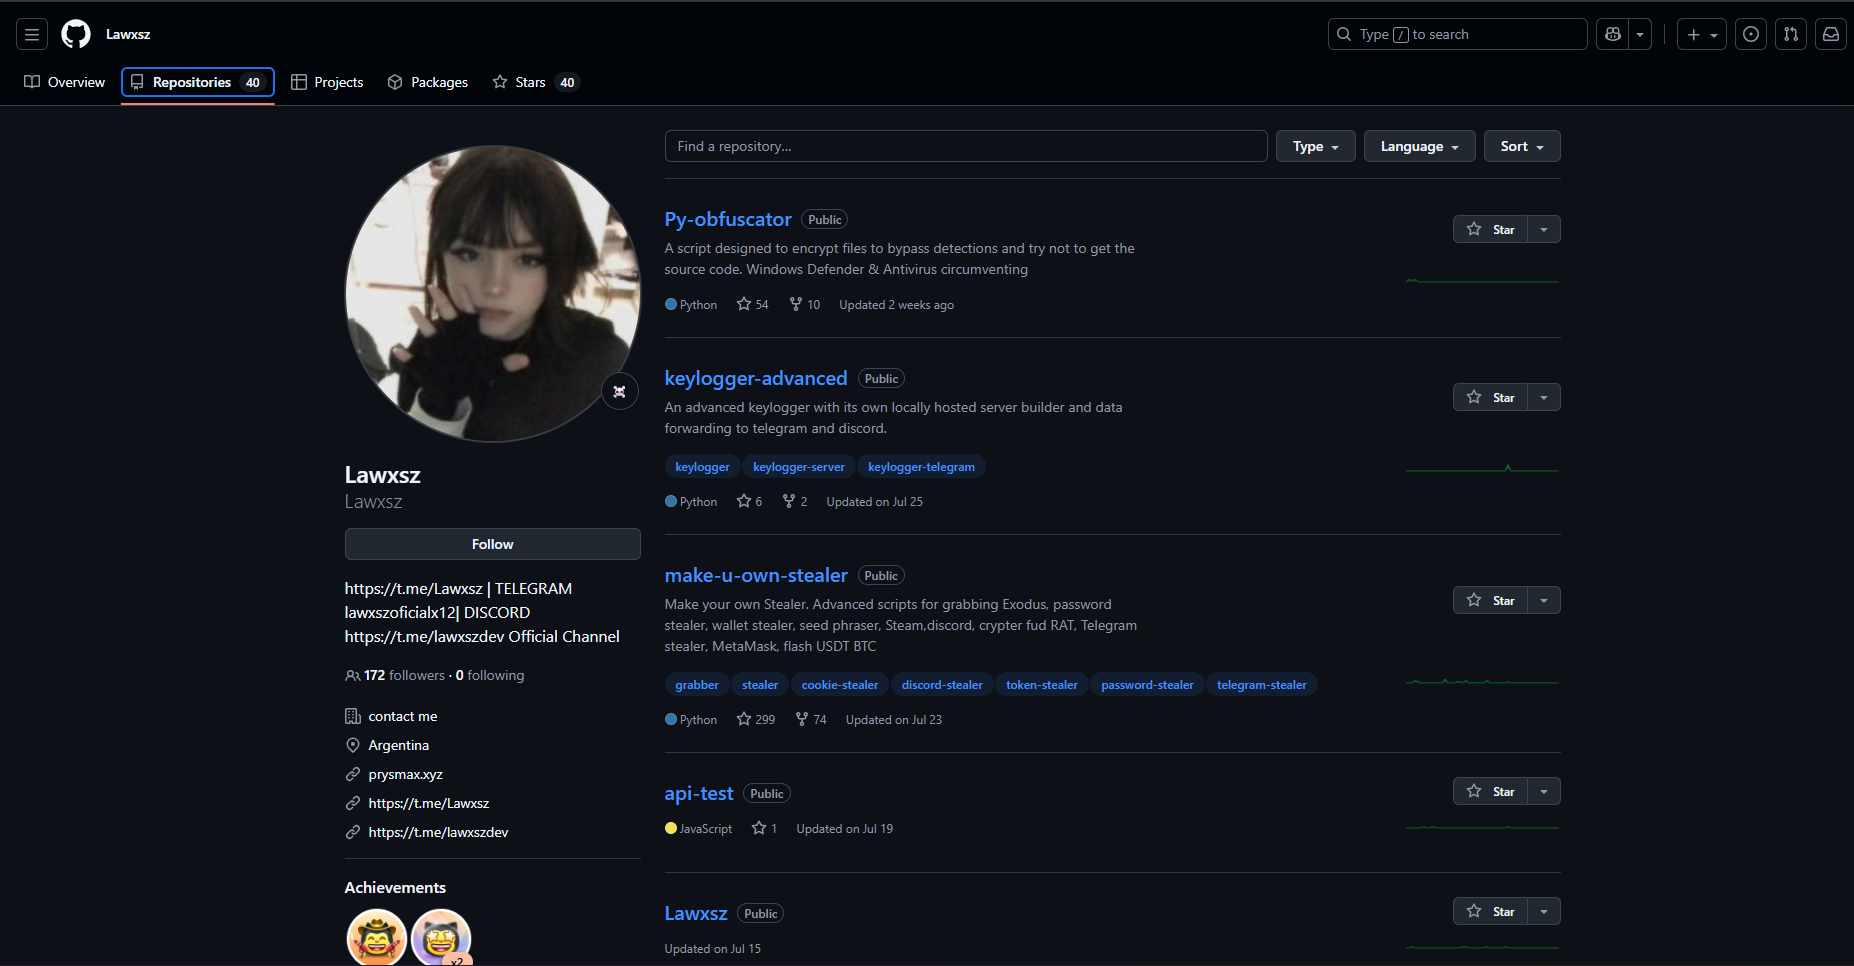This screenshot has height=966, width=1854.
Task: Follow the user Lawxsz
Action: coord(492,544)
